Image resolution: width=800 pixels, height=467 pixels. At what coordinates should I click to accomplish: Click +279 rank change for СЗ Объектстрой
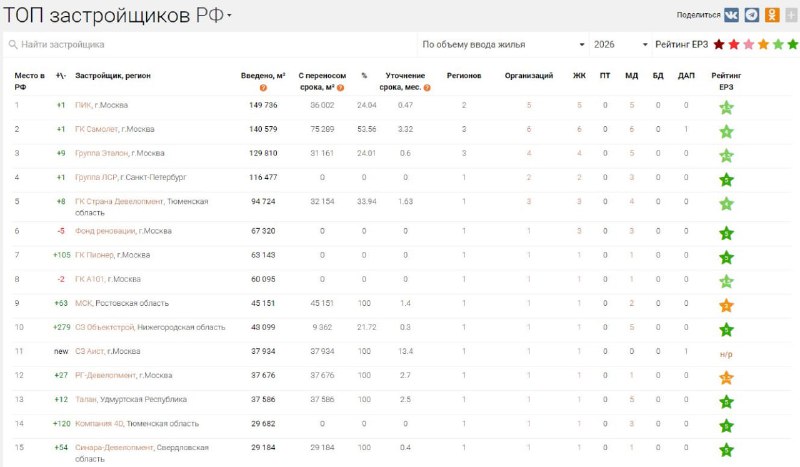tap(61, 327)
